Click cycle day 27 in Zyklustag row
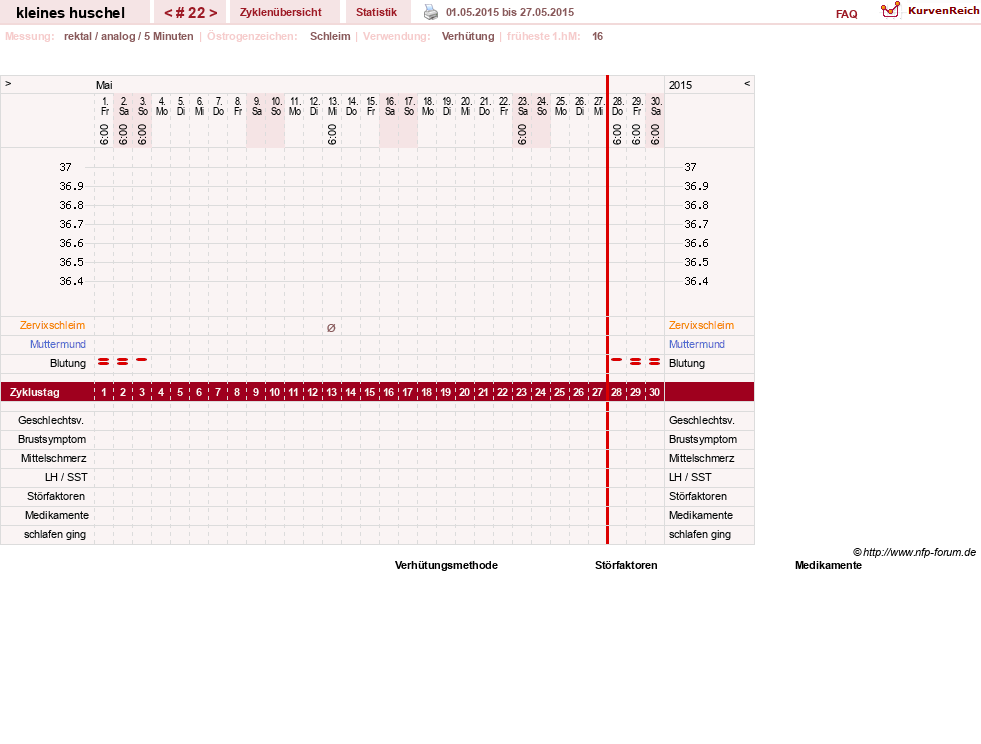The height and width of the screenshot is (744, 981). pos(597,392)
